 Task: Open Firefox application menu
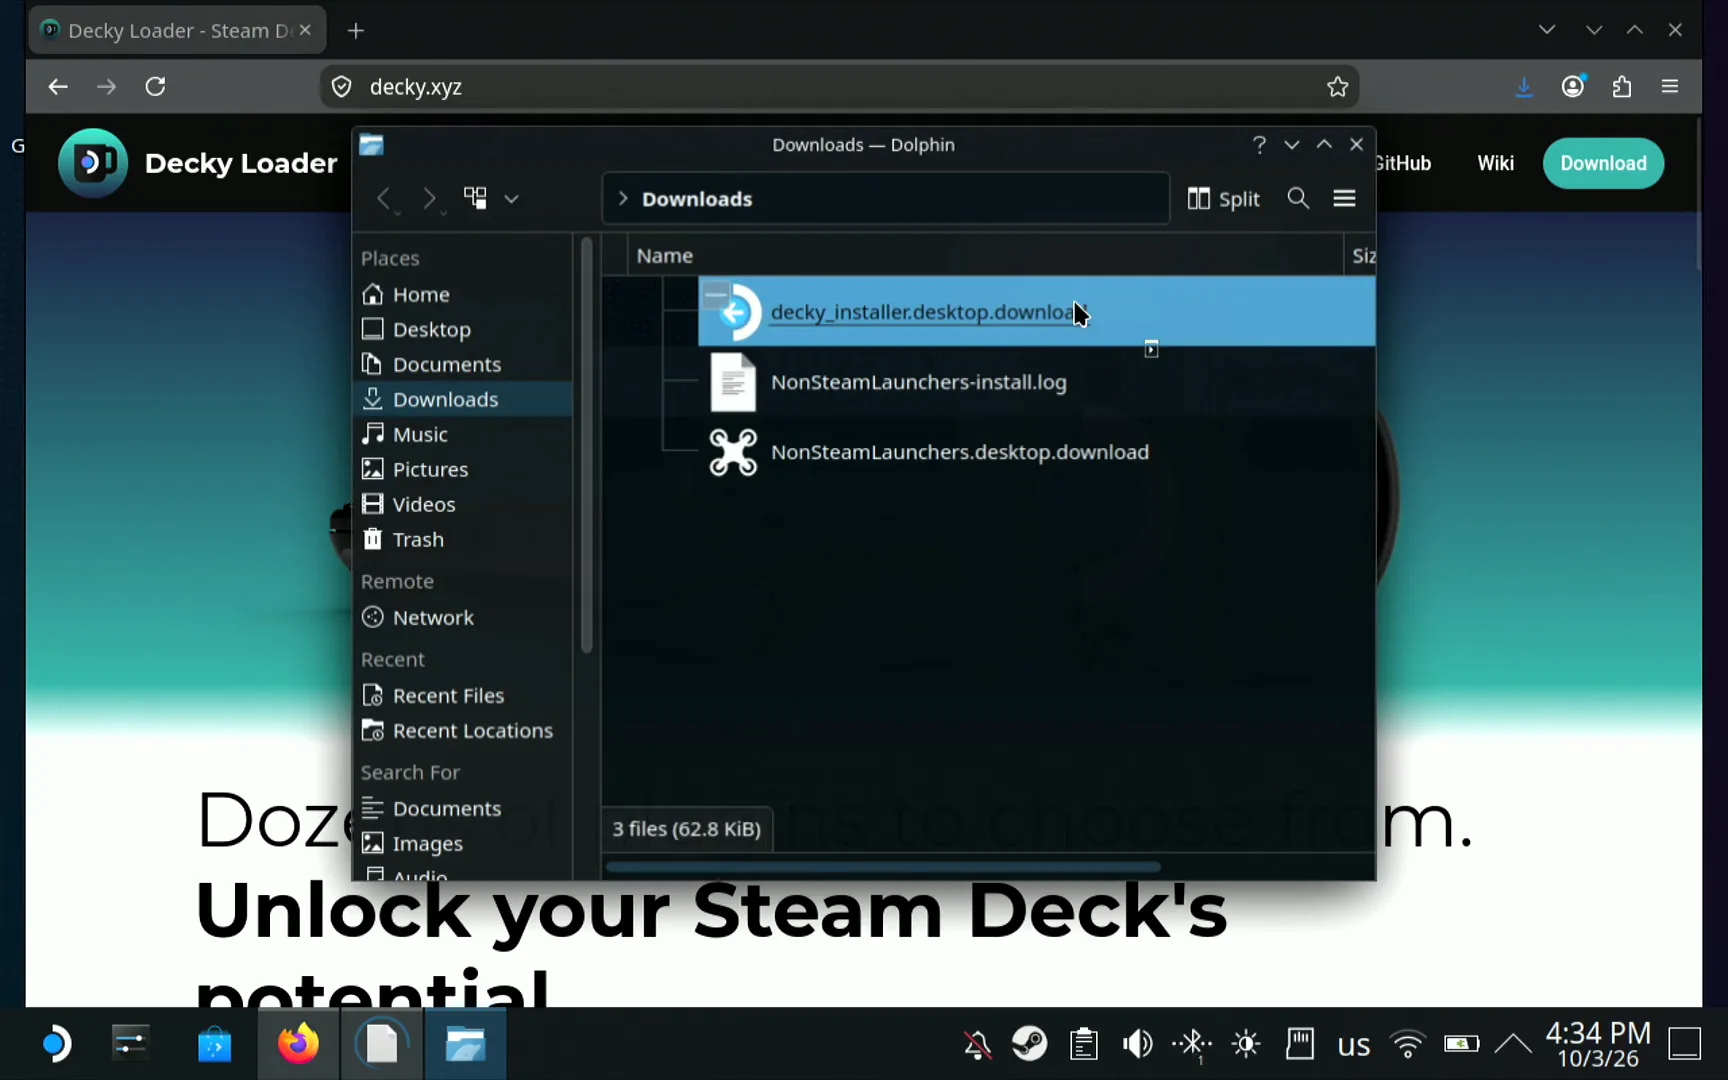(1670, 87)
